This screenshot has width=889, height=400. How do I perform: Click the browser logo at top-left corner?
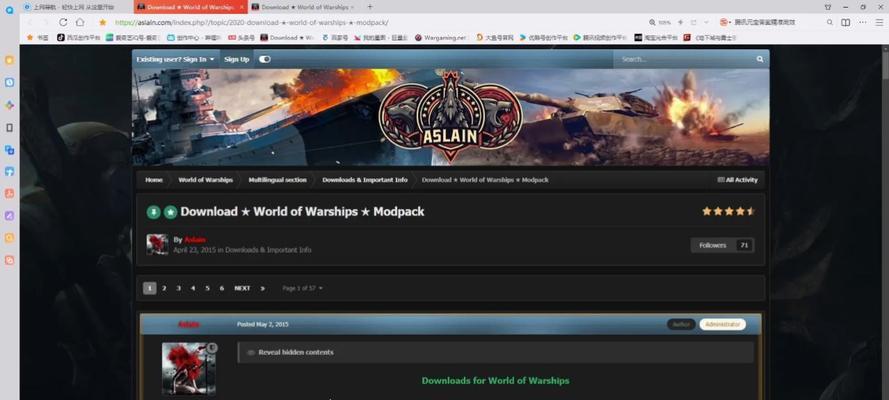click(9, 9)
